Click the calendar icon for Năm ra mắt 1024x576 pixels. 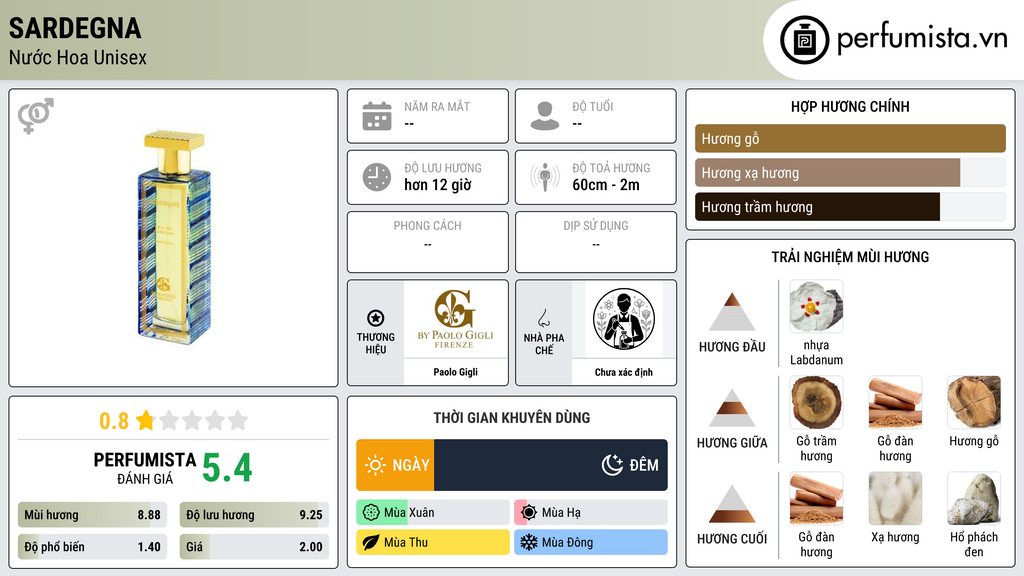point(377,116)
